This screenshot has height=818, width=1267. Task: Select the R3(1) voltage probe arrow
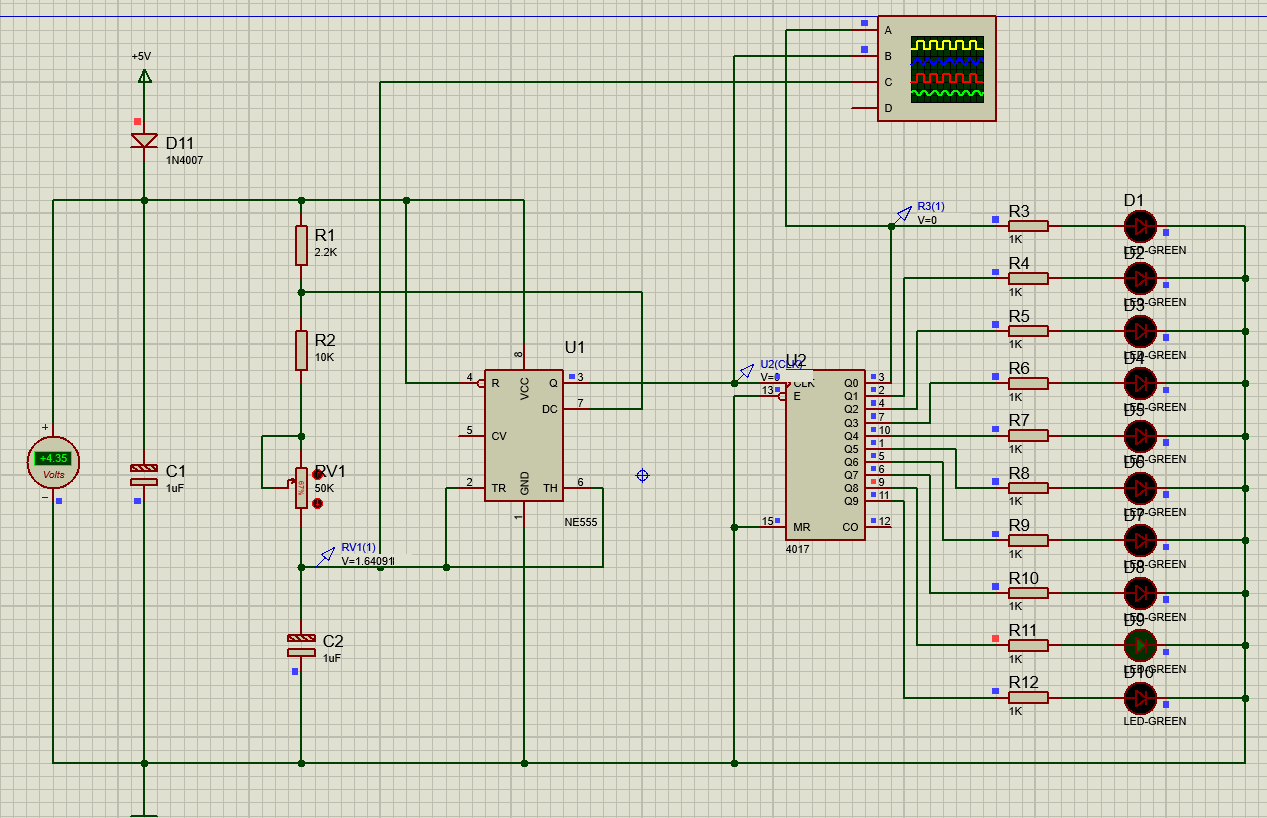(903, 214)
